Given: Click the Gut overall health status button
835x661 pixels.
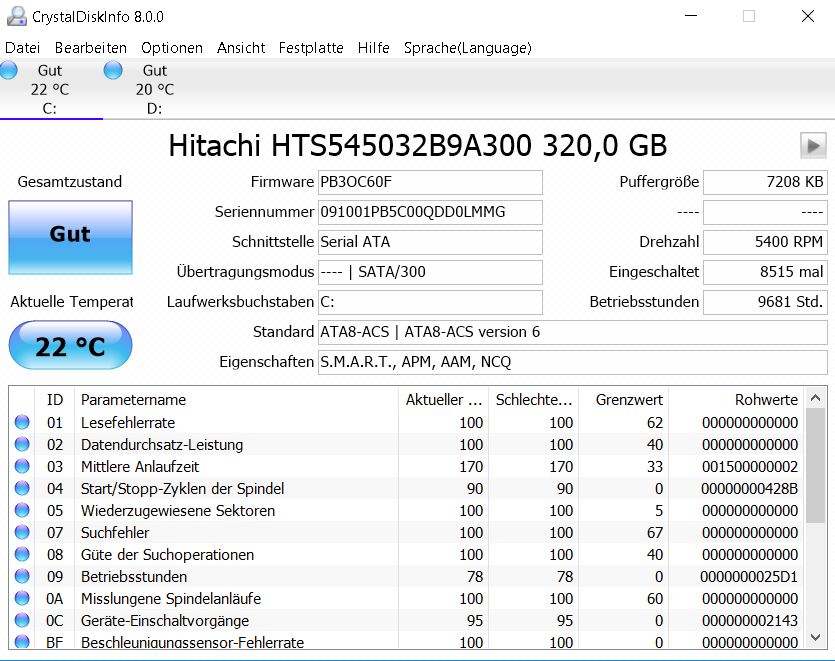Looking at the screenshot, I should (x=70, y=238).
